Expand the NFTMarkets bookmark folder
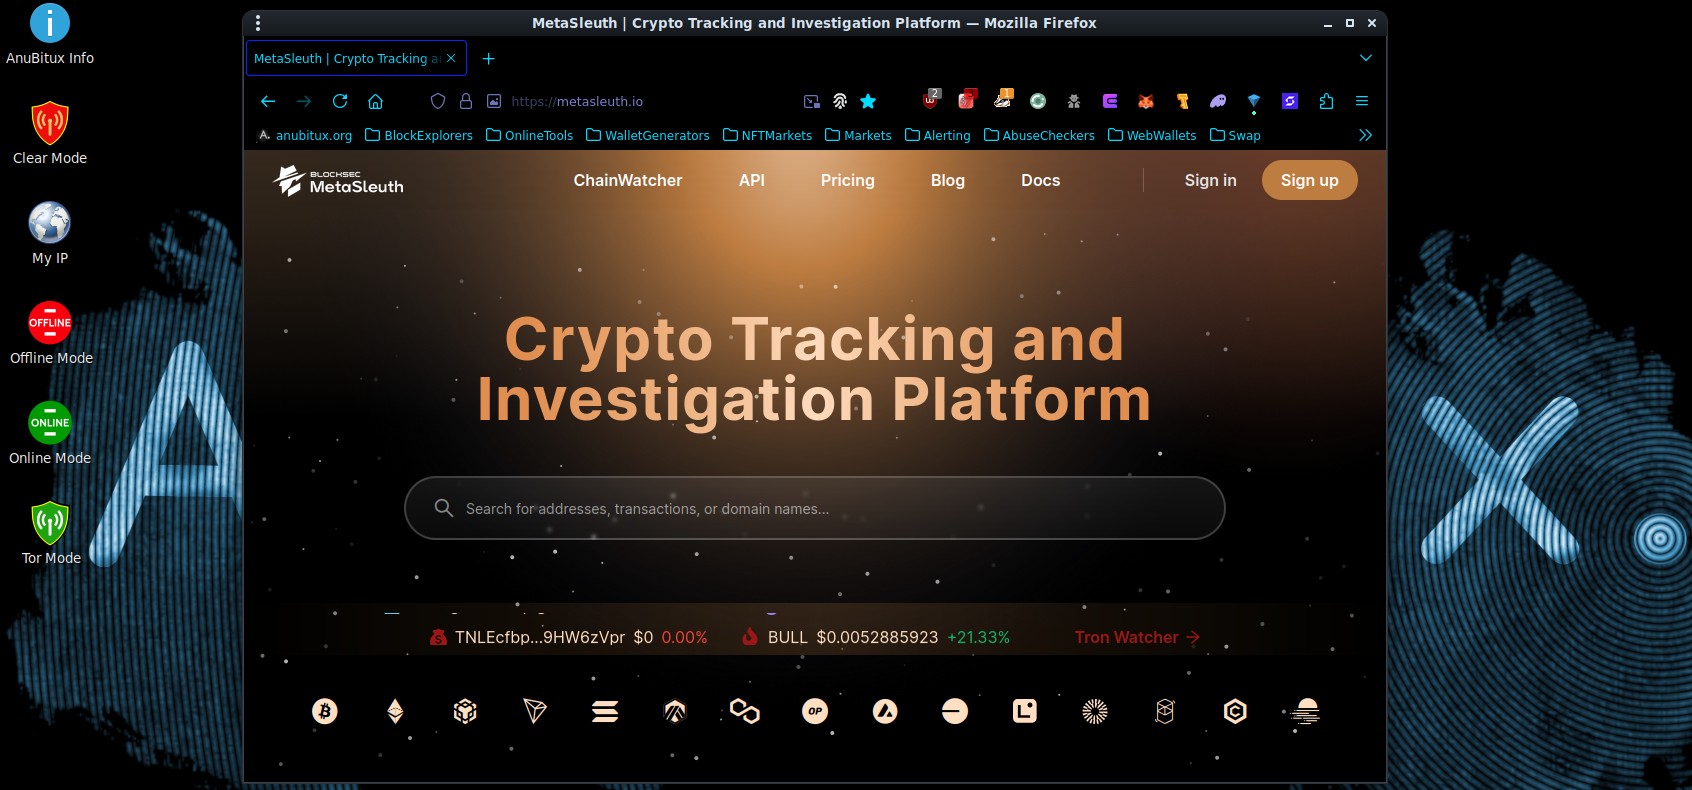 [767, 135]
